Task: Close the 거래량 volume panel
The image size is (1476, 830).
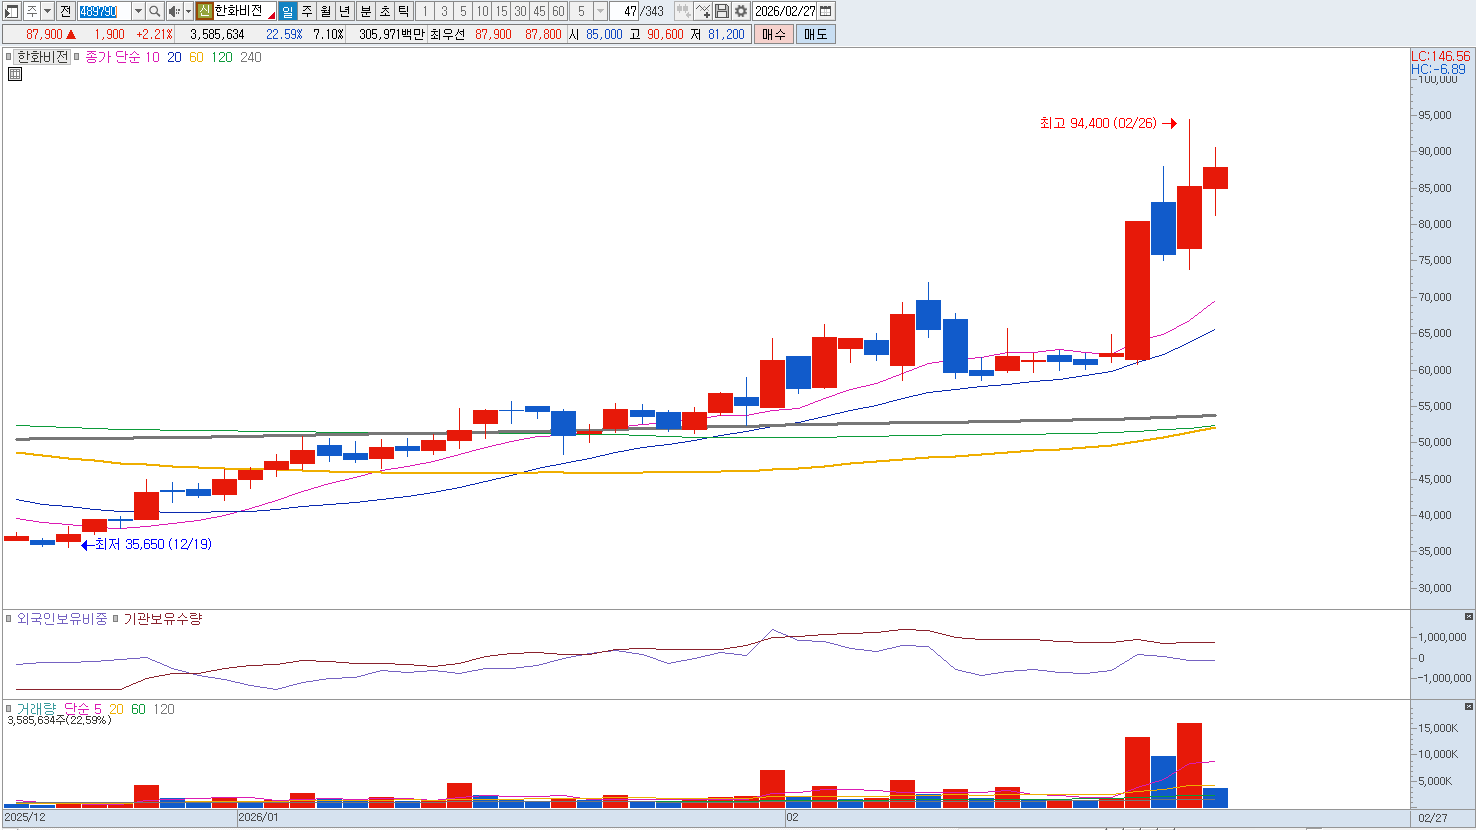Action: (x=1468, y=707)
